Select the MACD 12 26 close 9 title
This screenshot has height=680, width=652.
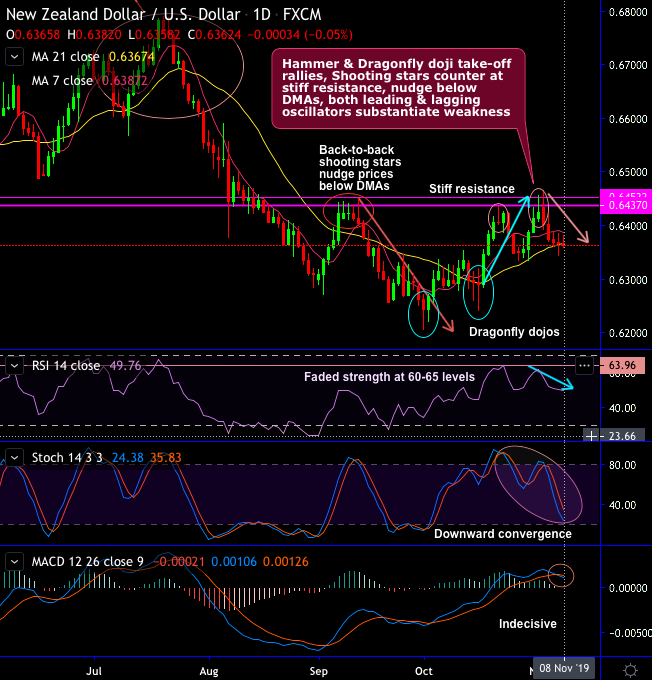click(88, 562)
